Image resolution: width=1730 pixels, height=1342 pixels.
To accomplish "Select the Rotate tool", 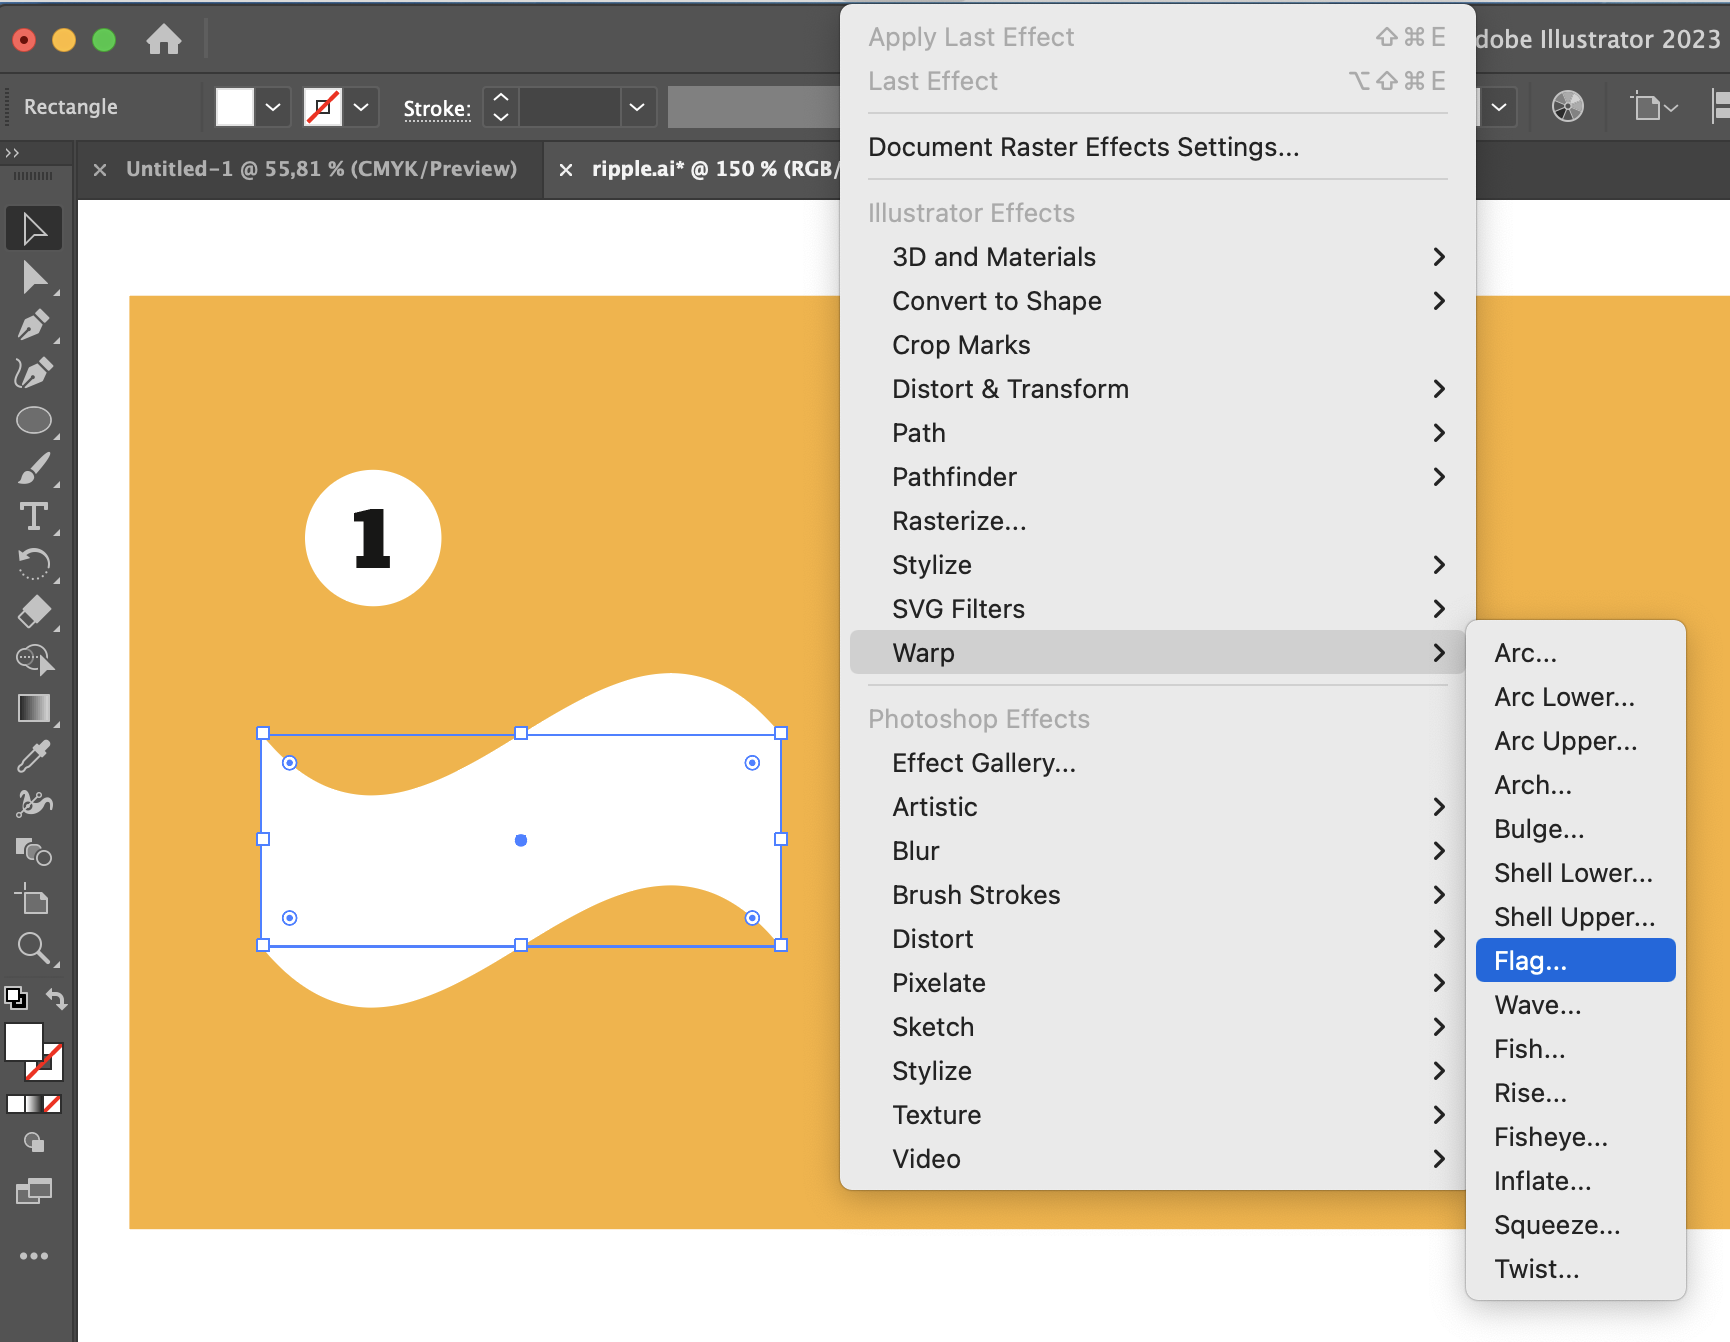I will point(34,564).
